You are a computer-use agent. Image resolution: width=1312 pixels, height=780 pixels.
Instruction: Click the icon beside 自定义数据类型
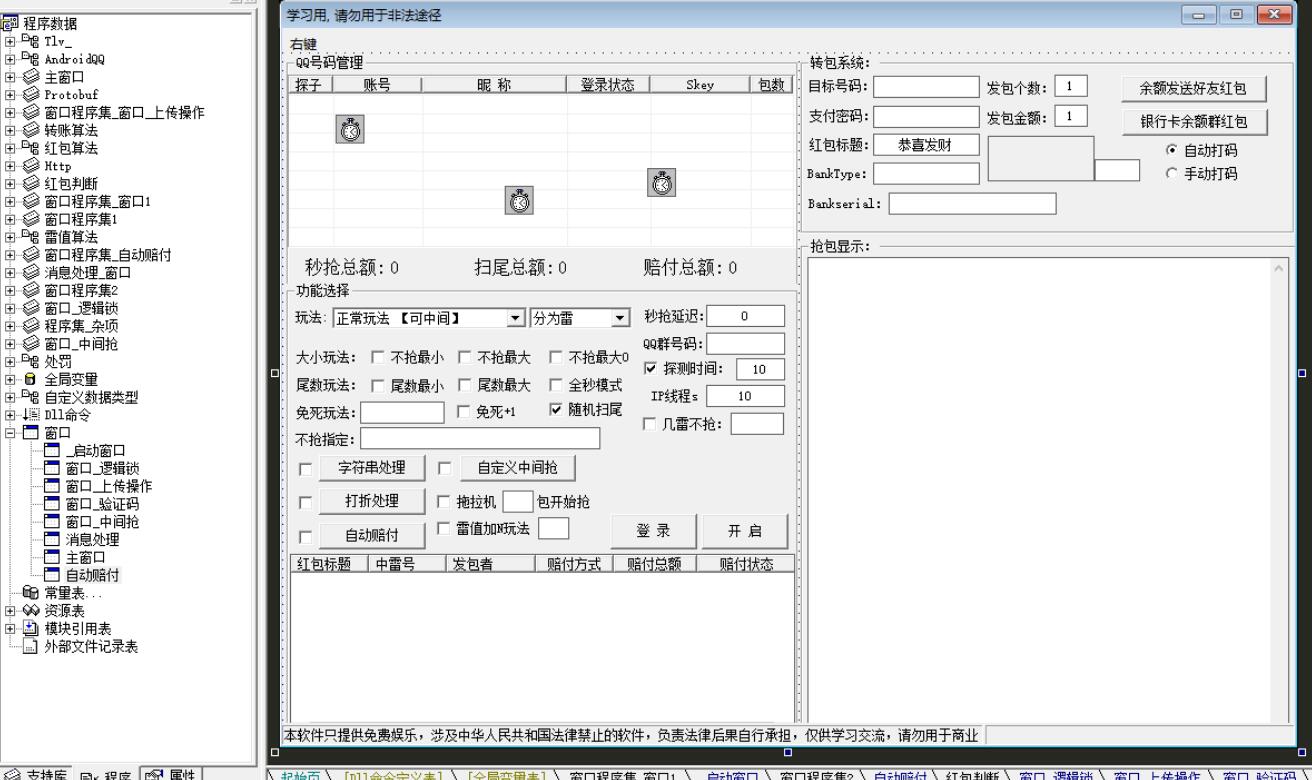click(31, 397)
